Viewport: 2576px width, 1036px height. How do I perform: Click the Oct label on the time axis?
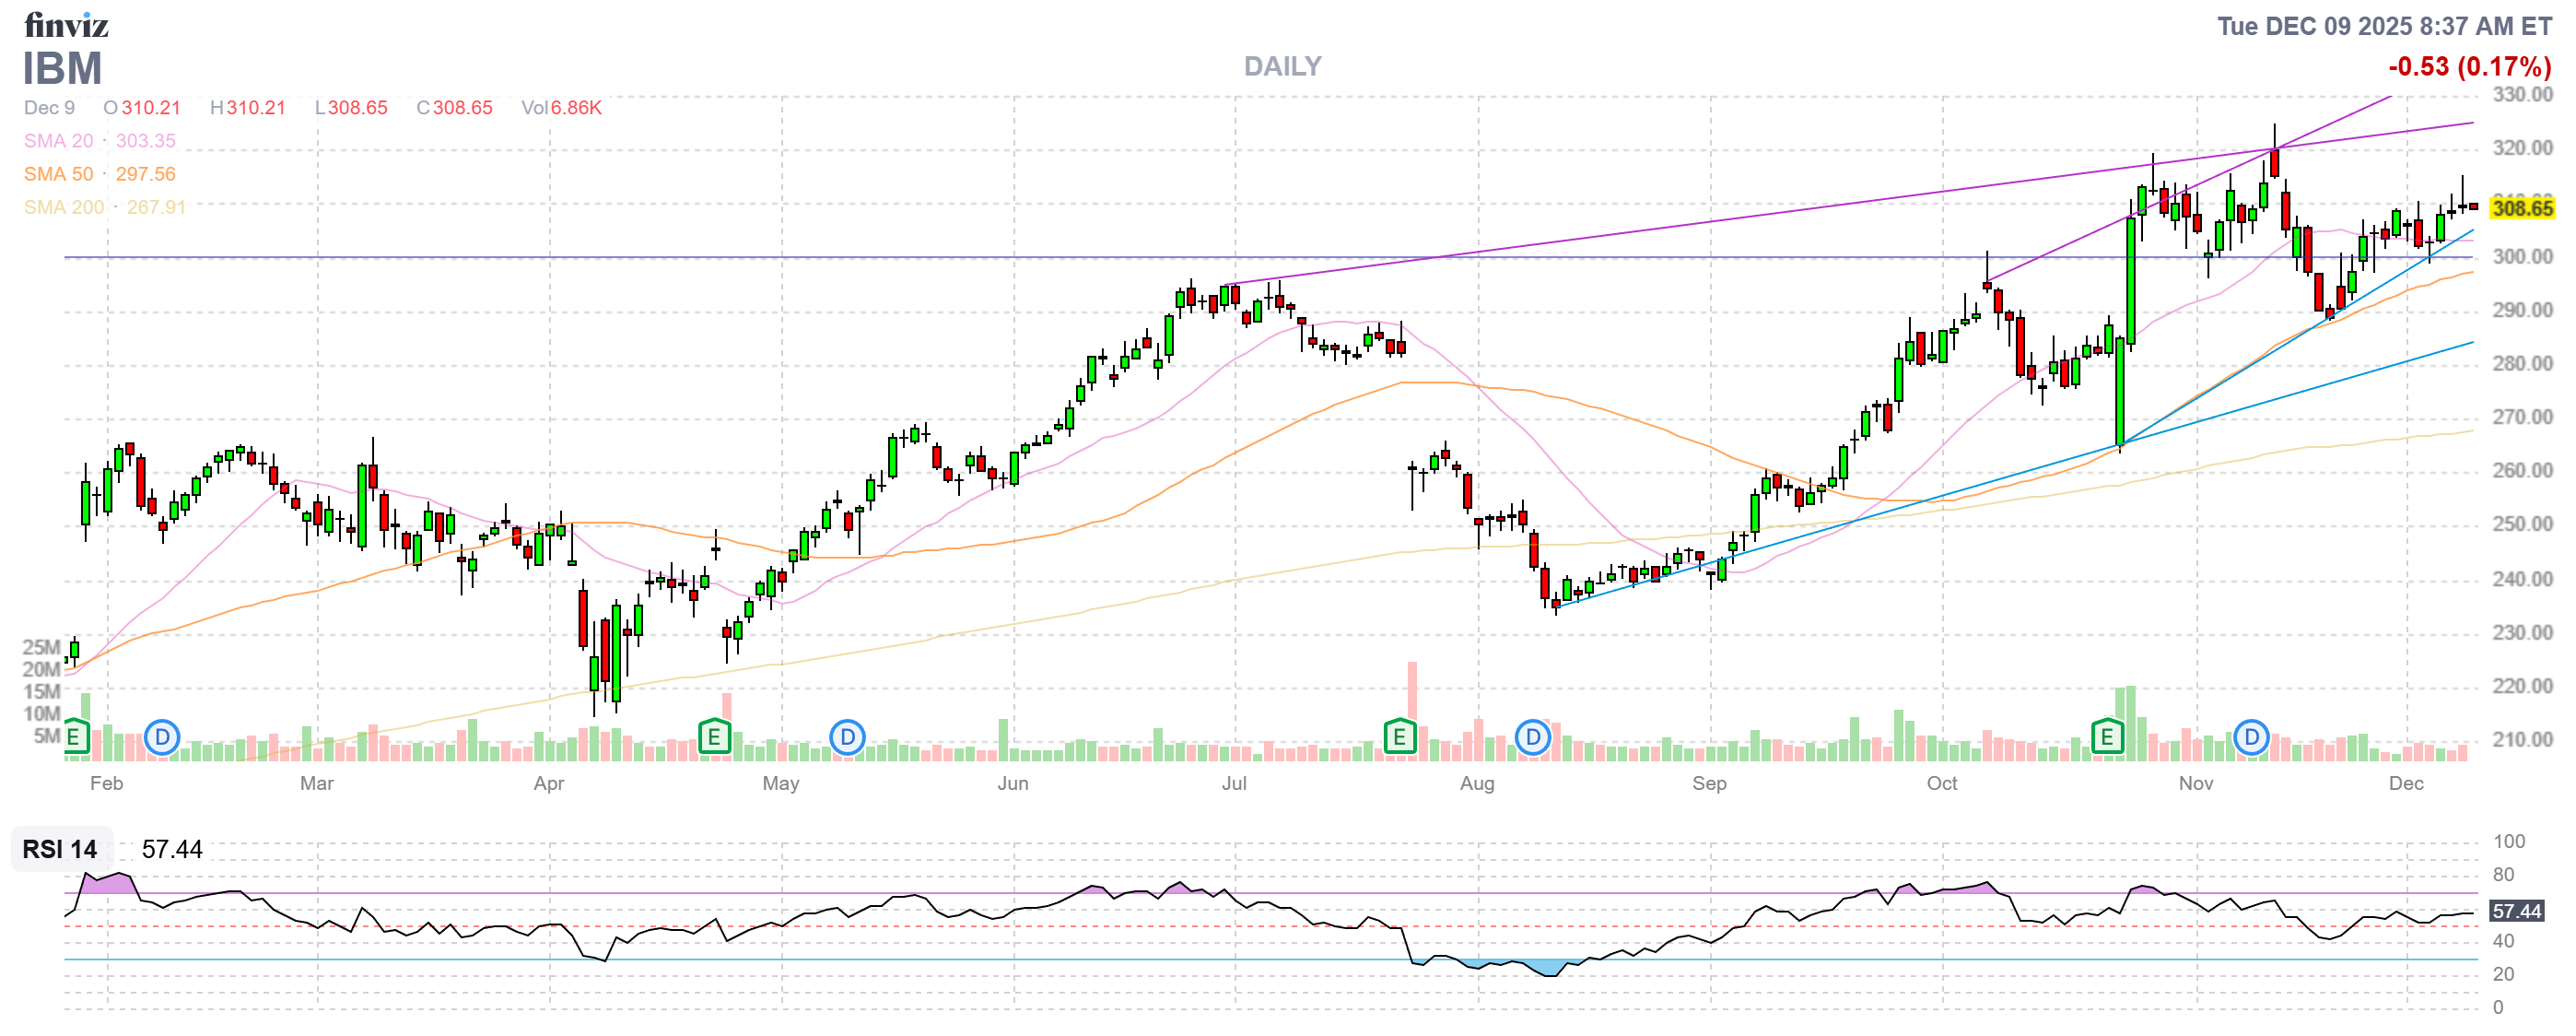click(1941, 783)
